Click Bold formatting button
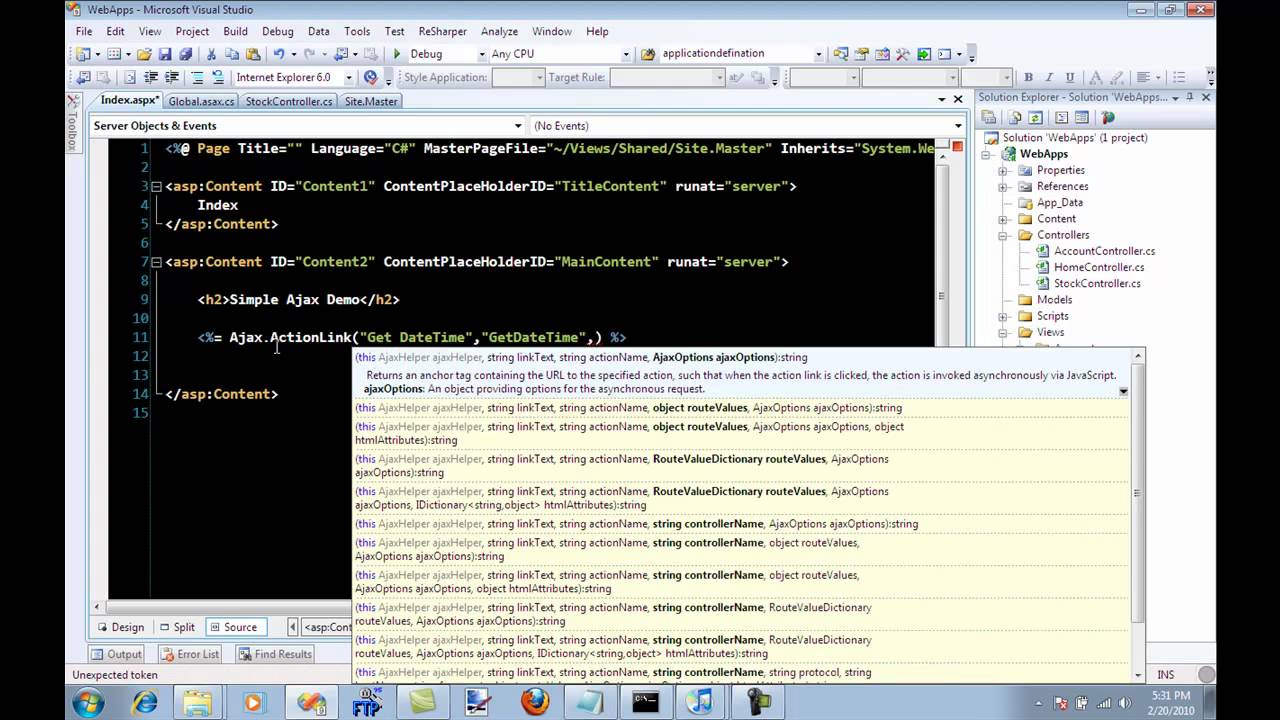Screen dimensions: 1280x720 [x=1028, y=77]
